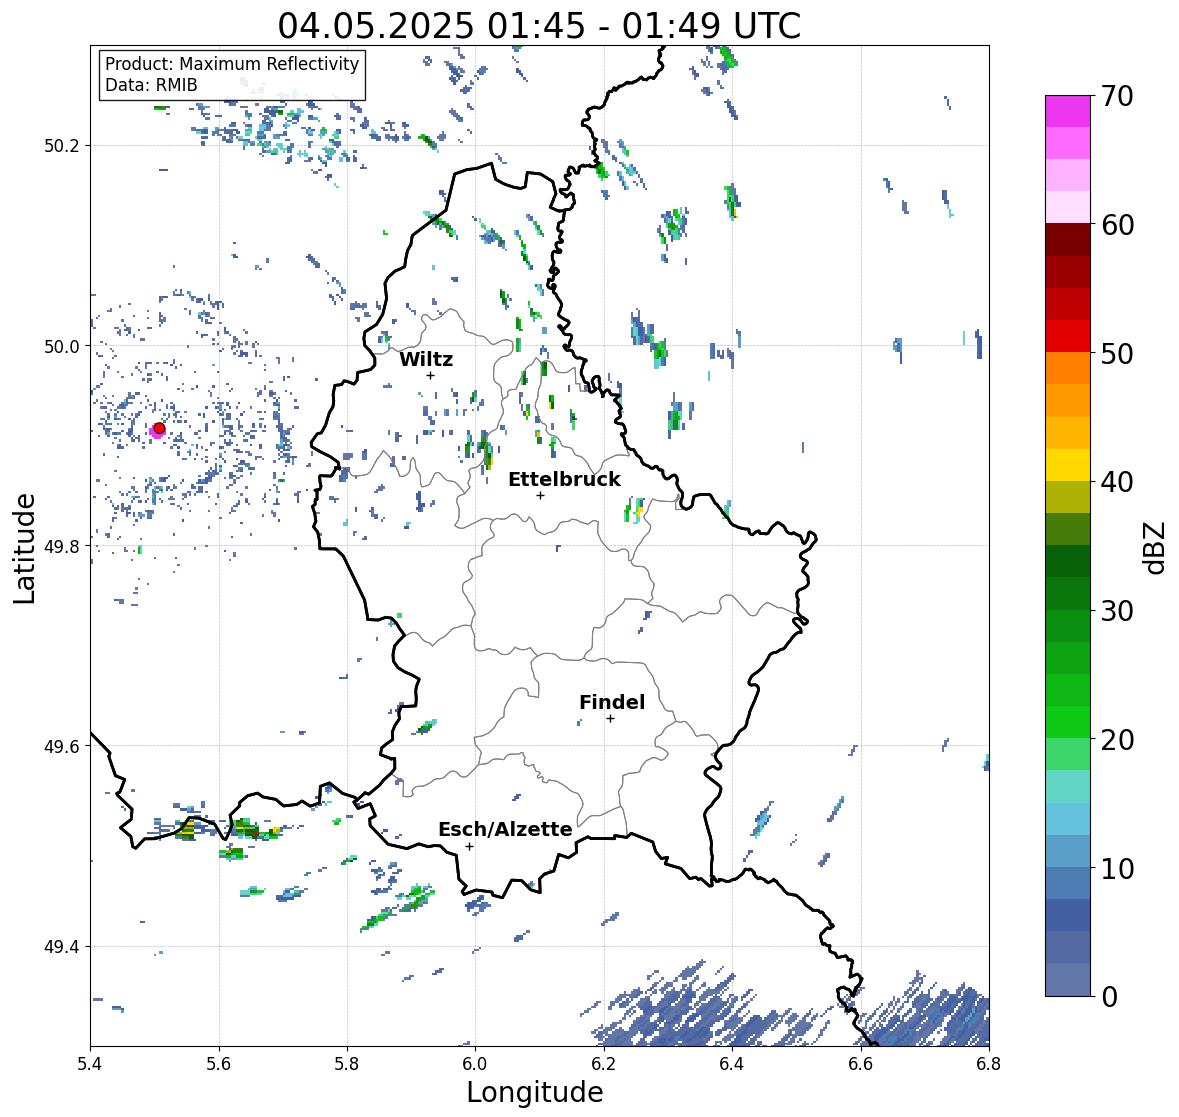Select the 'Product: Maximum Reflectivity' legend line

pos(232,64)
